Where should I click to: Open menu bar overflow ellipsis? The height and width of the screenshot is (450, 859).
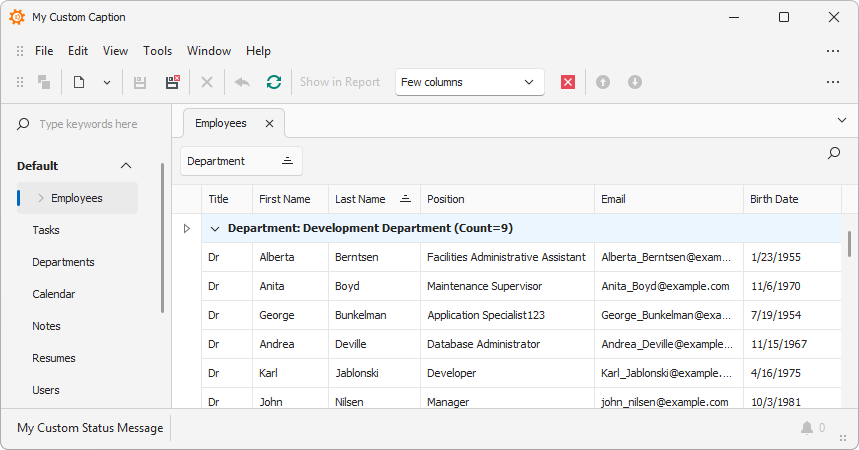833,51
